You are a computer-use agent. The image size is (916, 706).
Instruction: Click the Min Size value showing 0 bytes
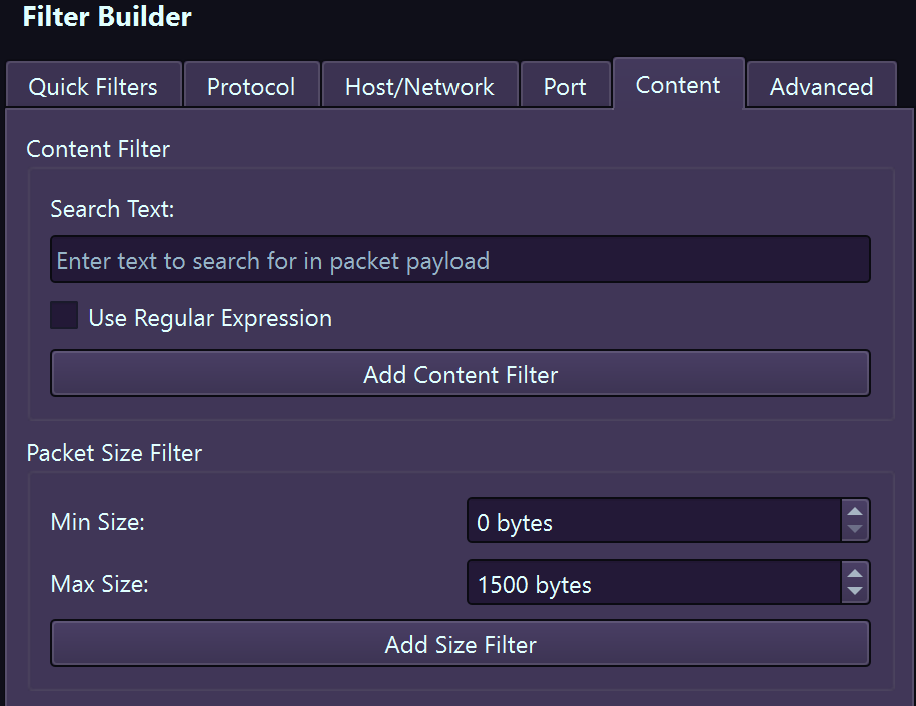point(650,521)
